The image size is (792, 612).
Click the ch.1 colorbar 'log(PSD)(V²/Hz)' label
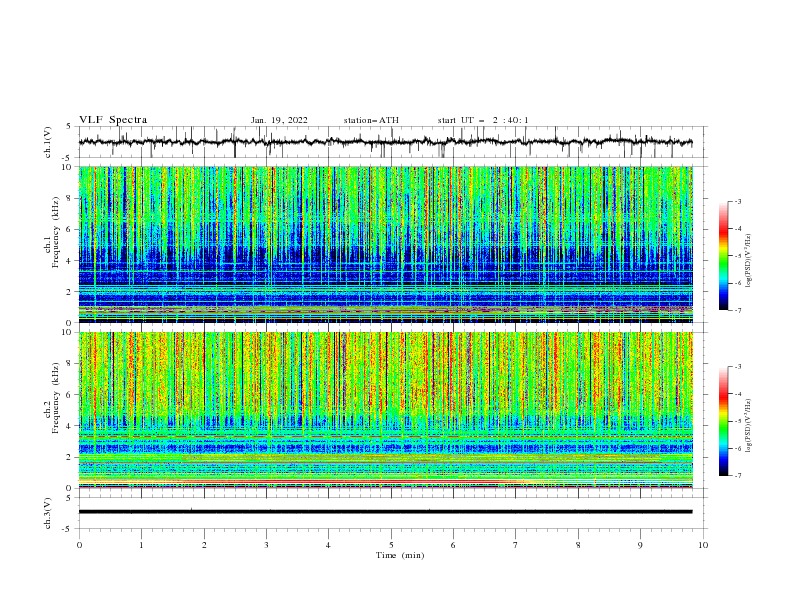click(x=749, y=261)
